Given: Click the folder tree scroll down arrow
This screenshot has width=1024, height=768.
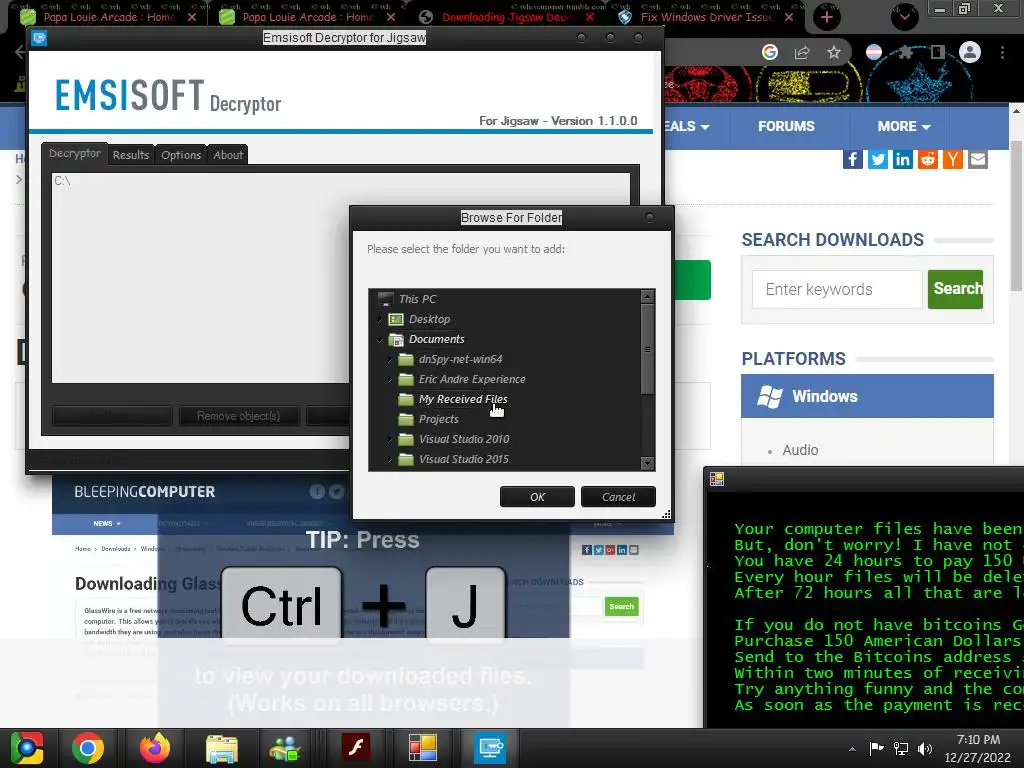Looking at the screenshot, I should [x=647, y=464].
